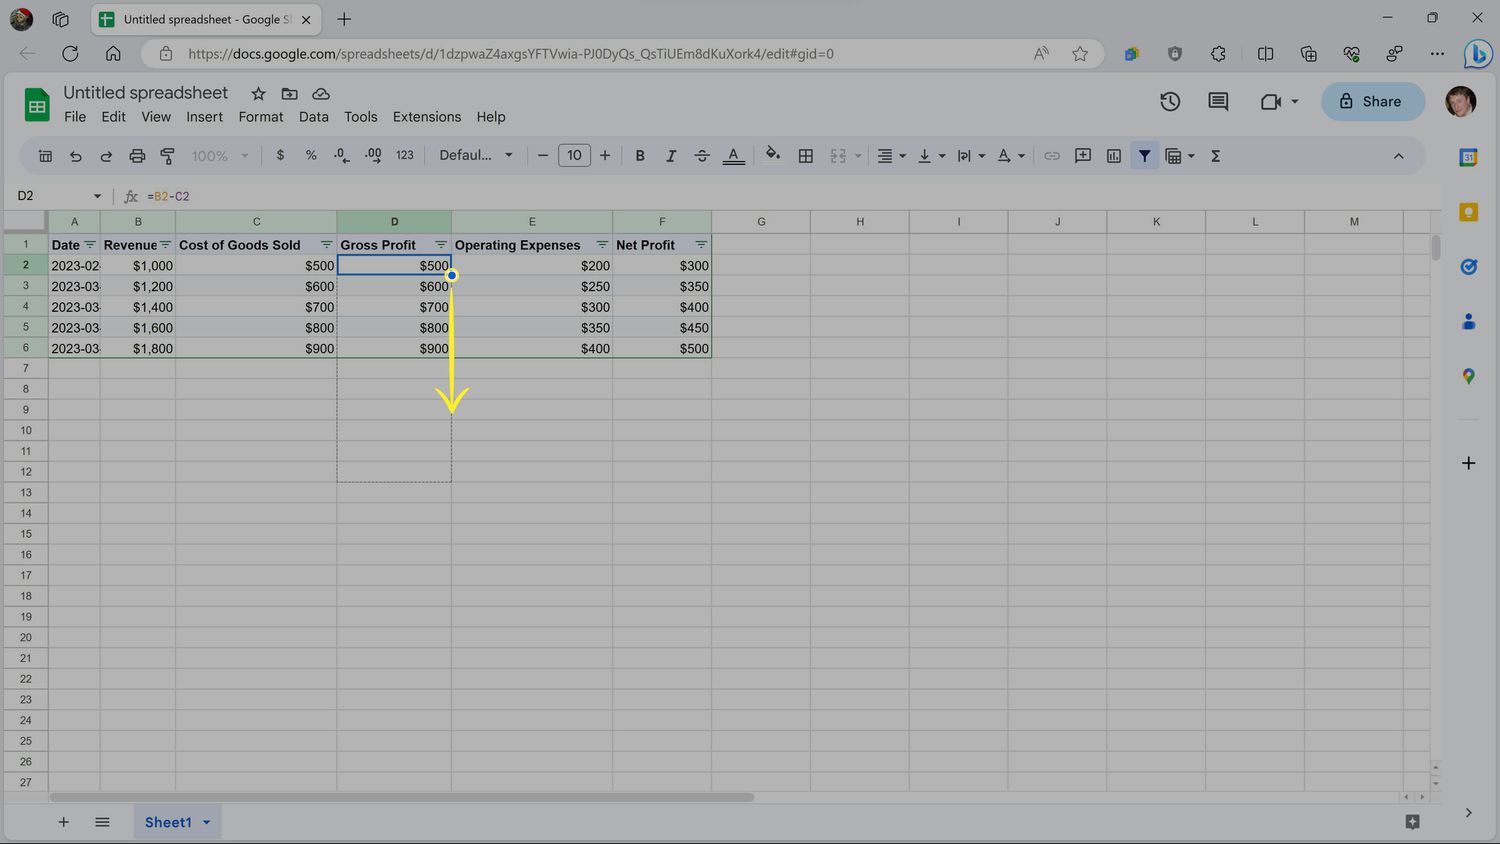
Task: Open the comments history icon
Action: tap(1218, 101)
